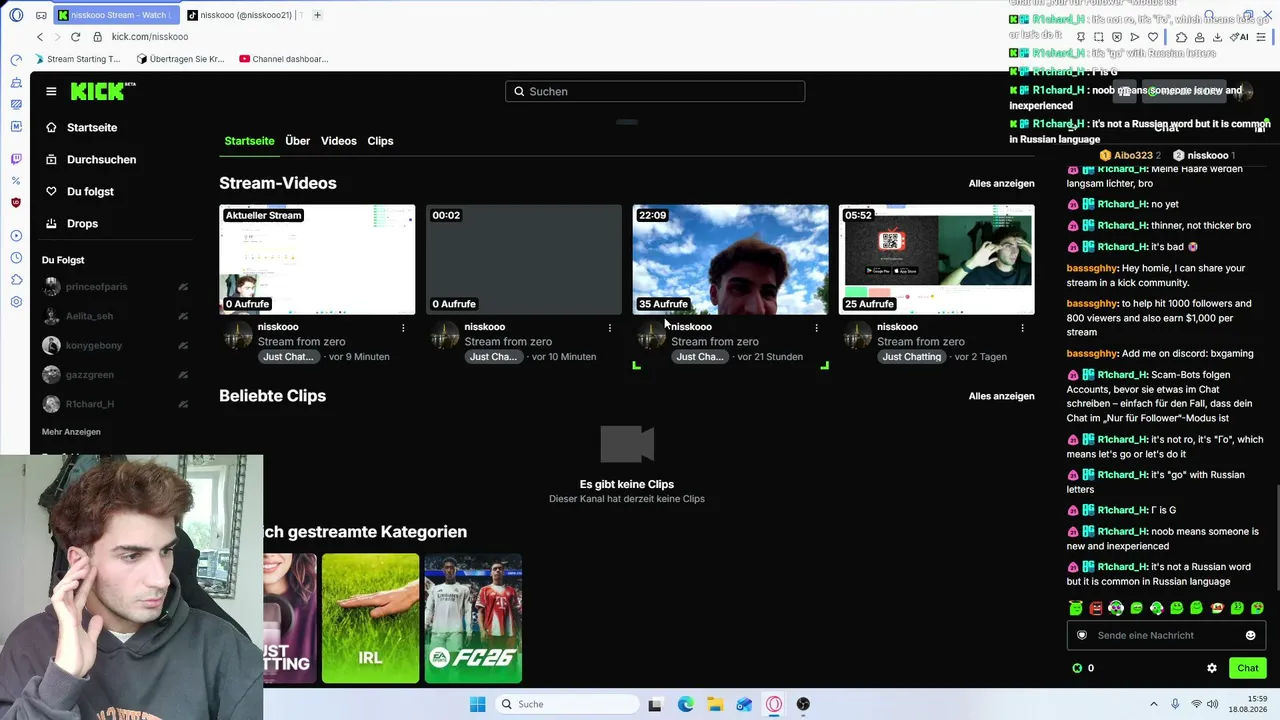1280x720 pixels.
Task: Open the Channel dashboard bookmark
Action: tap(284, 59)
